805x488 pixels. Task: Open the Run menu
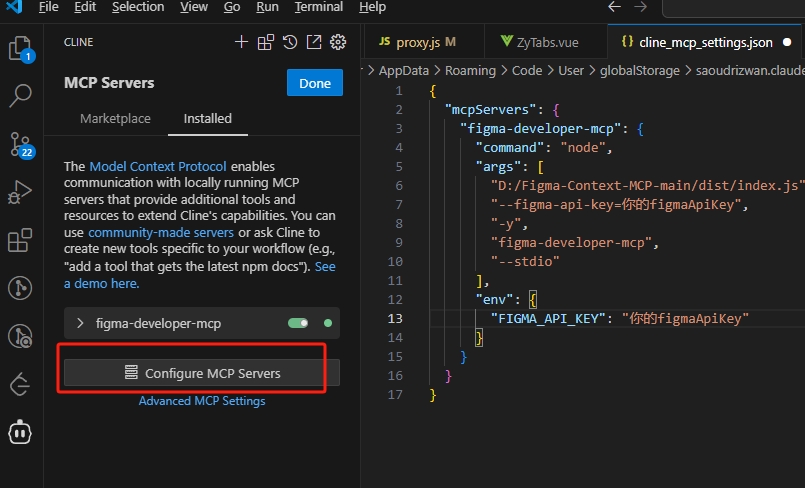click(267, 7)
